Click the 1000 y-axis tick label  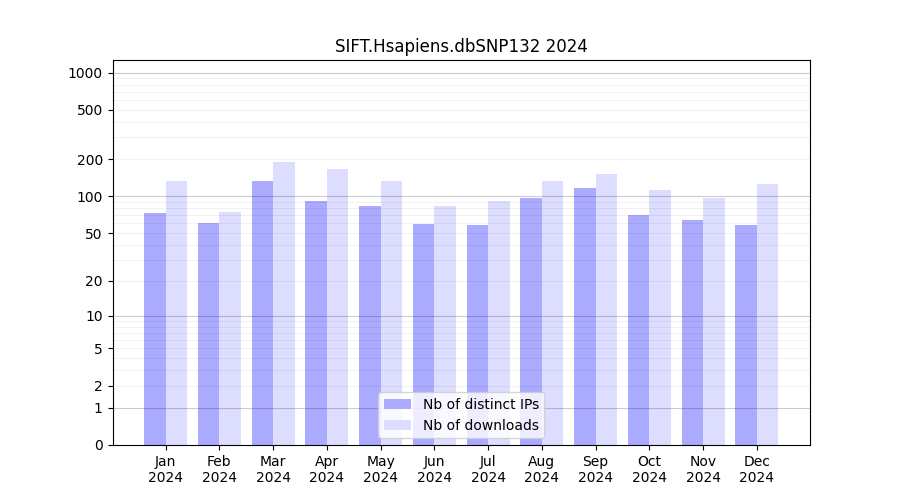(x=85, y=73)
